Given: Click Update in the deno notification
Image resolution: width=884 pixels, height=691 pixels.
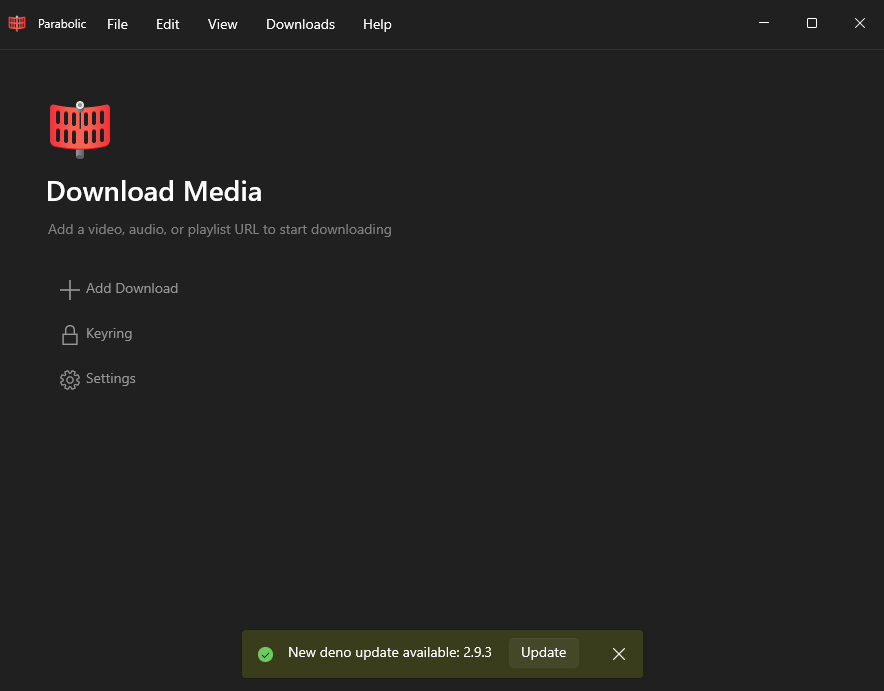Looking at the screenshot, I should [543, 653].
